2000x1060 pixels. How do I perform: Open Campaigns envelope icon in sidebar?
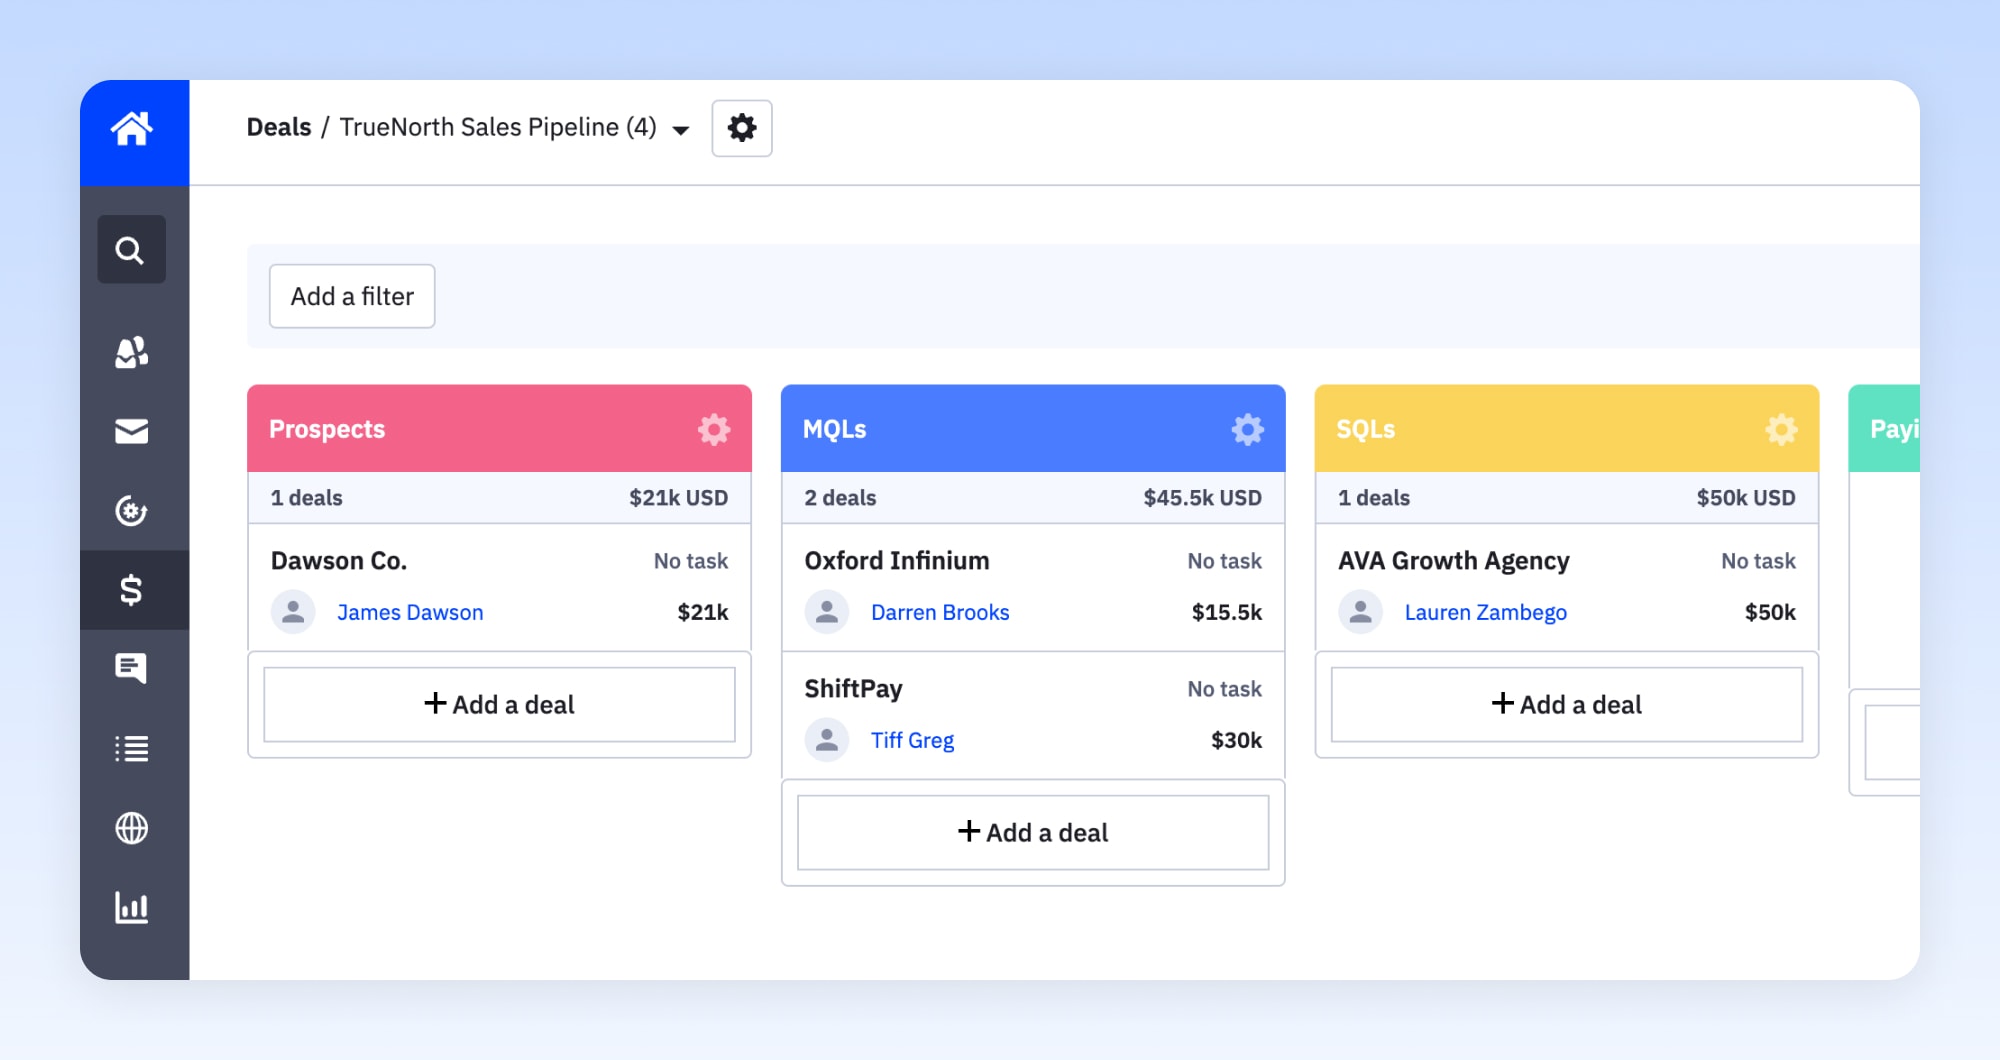point(131,431)
